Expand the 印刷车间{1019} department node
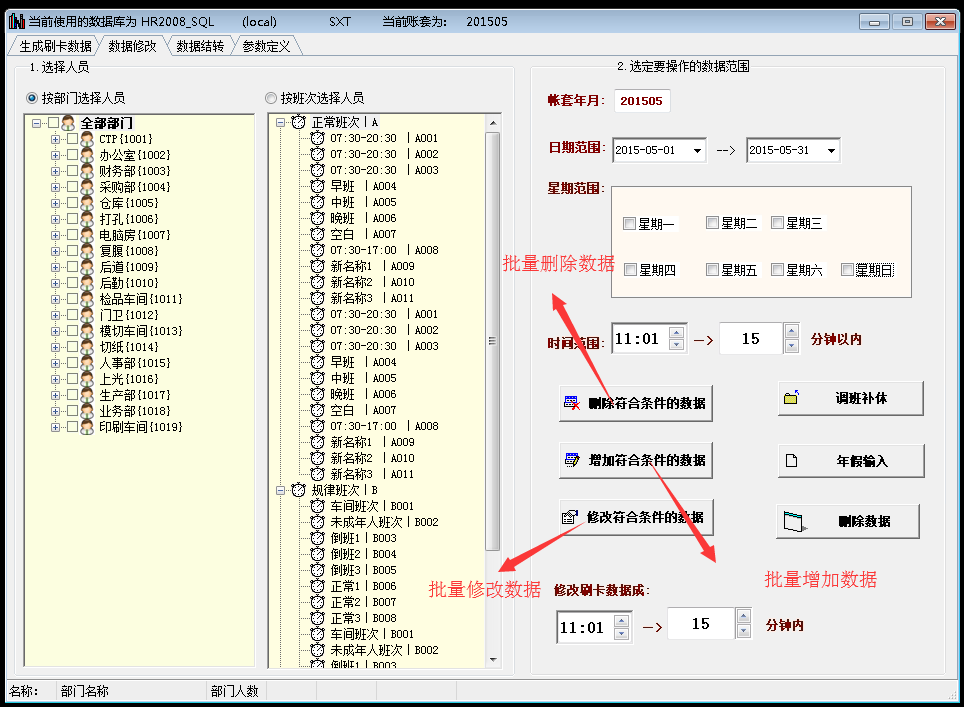This screenshot has height=707, width=964. point(55,427)
